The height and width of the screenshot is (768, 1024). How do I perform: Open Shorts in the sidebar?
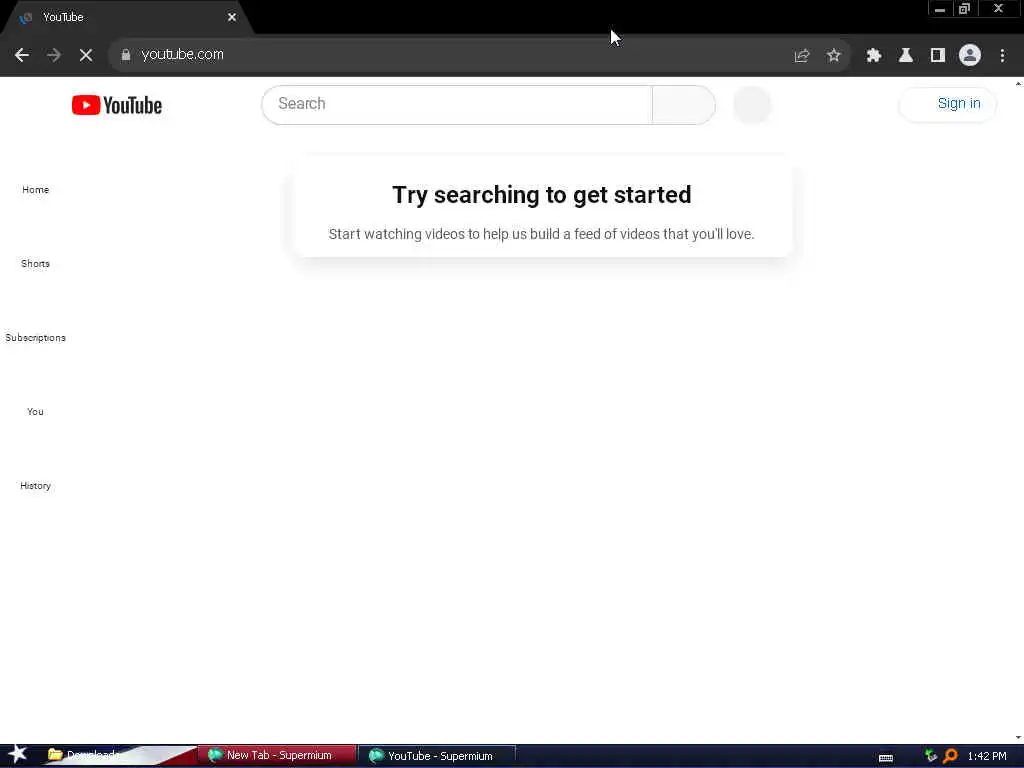[35, 263]
